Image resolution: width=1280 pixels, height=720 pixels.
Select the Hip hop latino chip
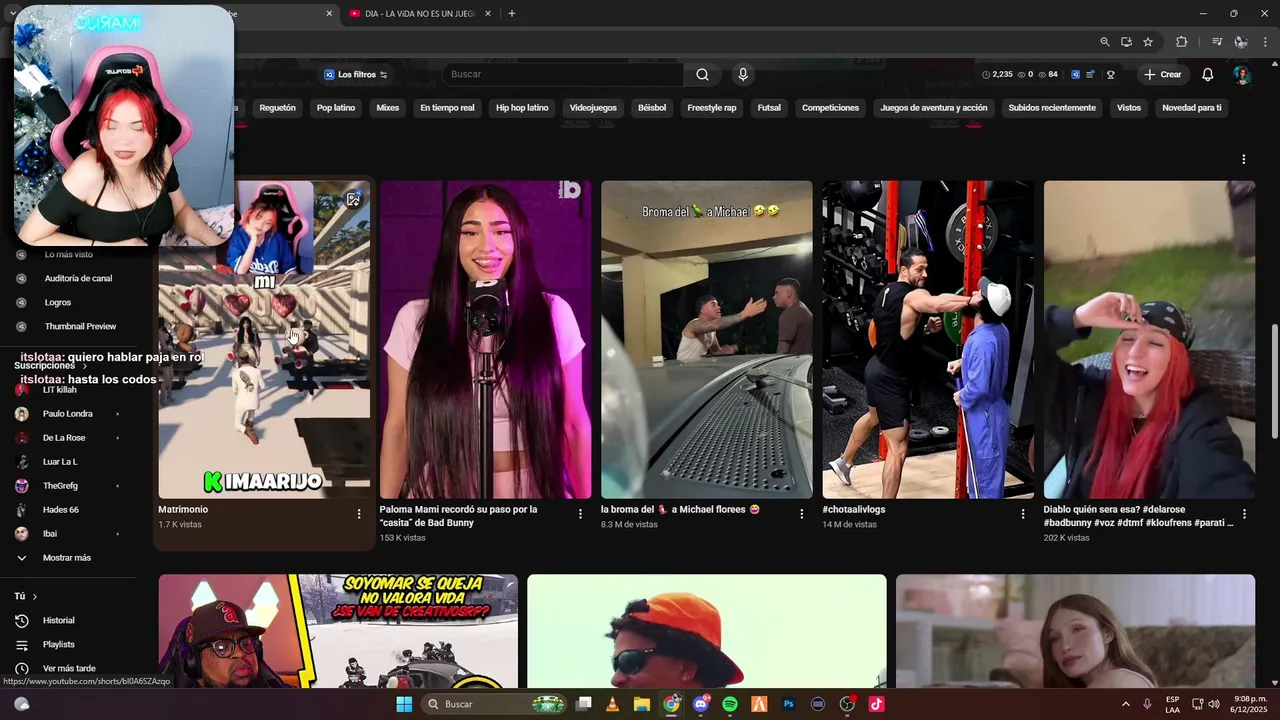pos(522,108)
